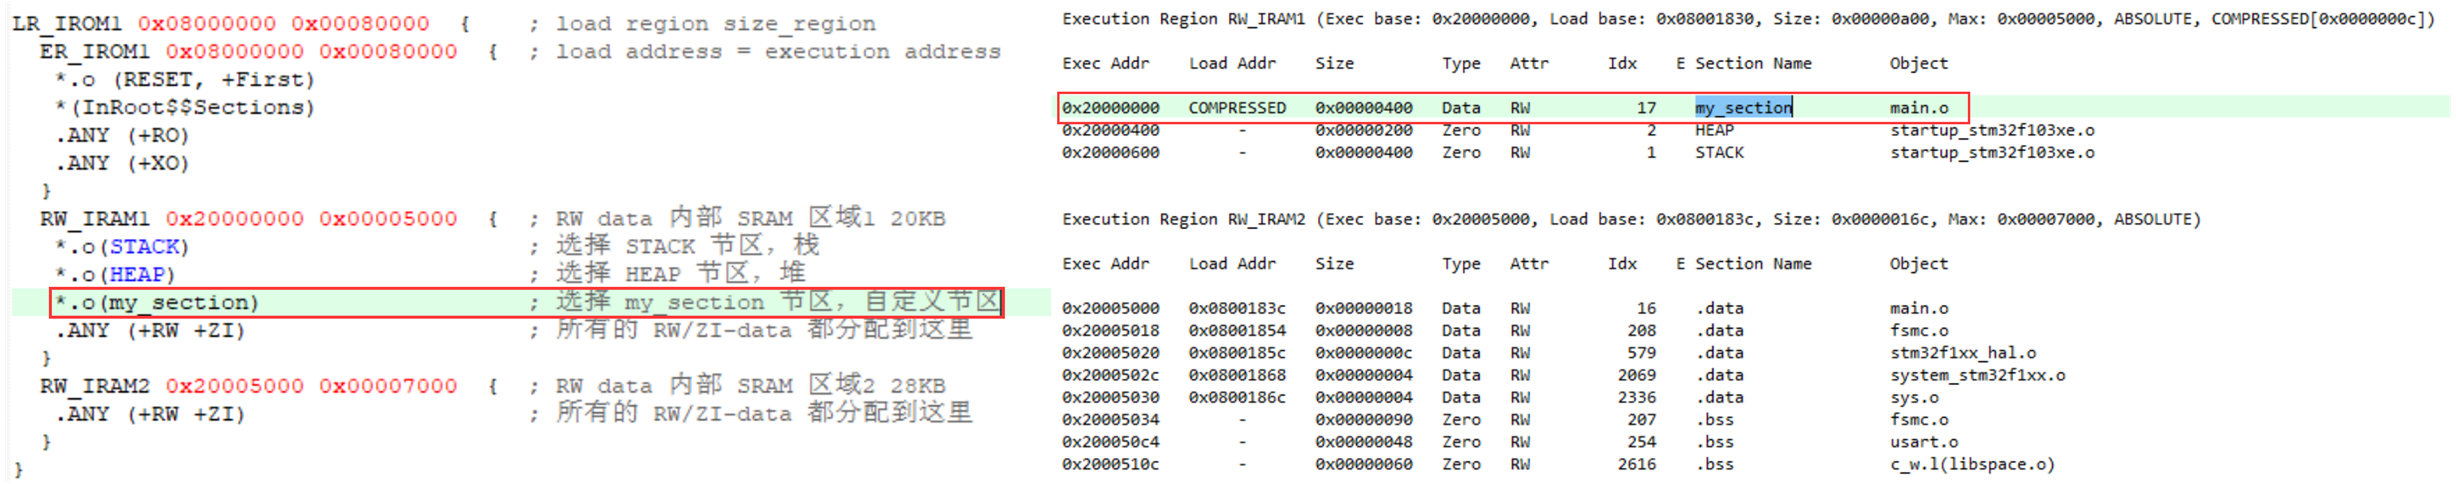Click the blue HEAP keyword in scatter file
Image resolution: width=2456 pixels, height=484 pixels.
point(137,274)
